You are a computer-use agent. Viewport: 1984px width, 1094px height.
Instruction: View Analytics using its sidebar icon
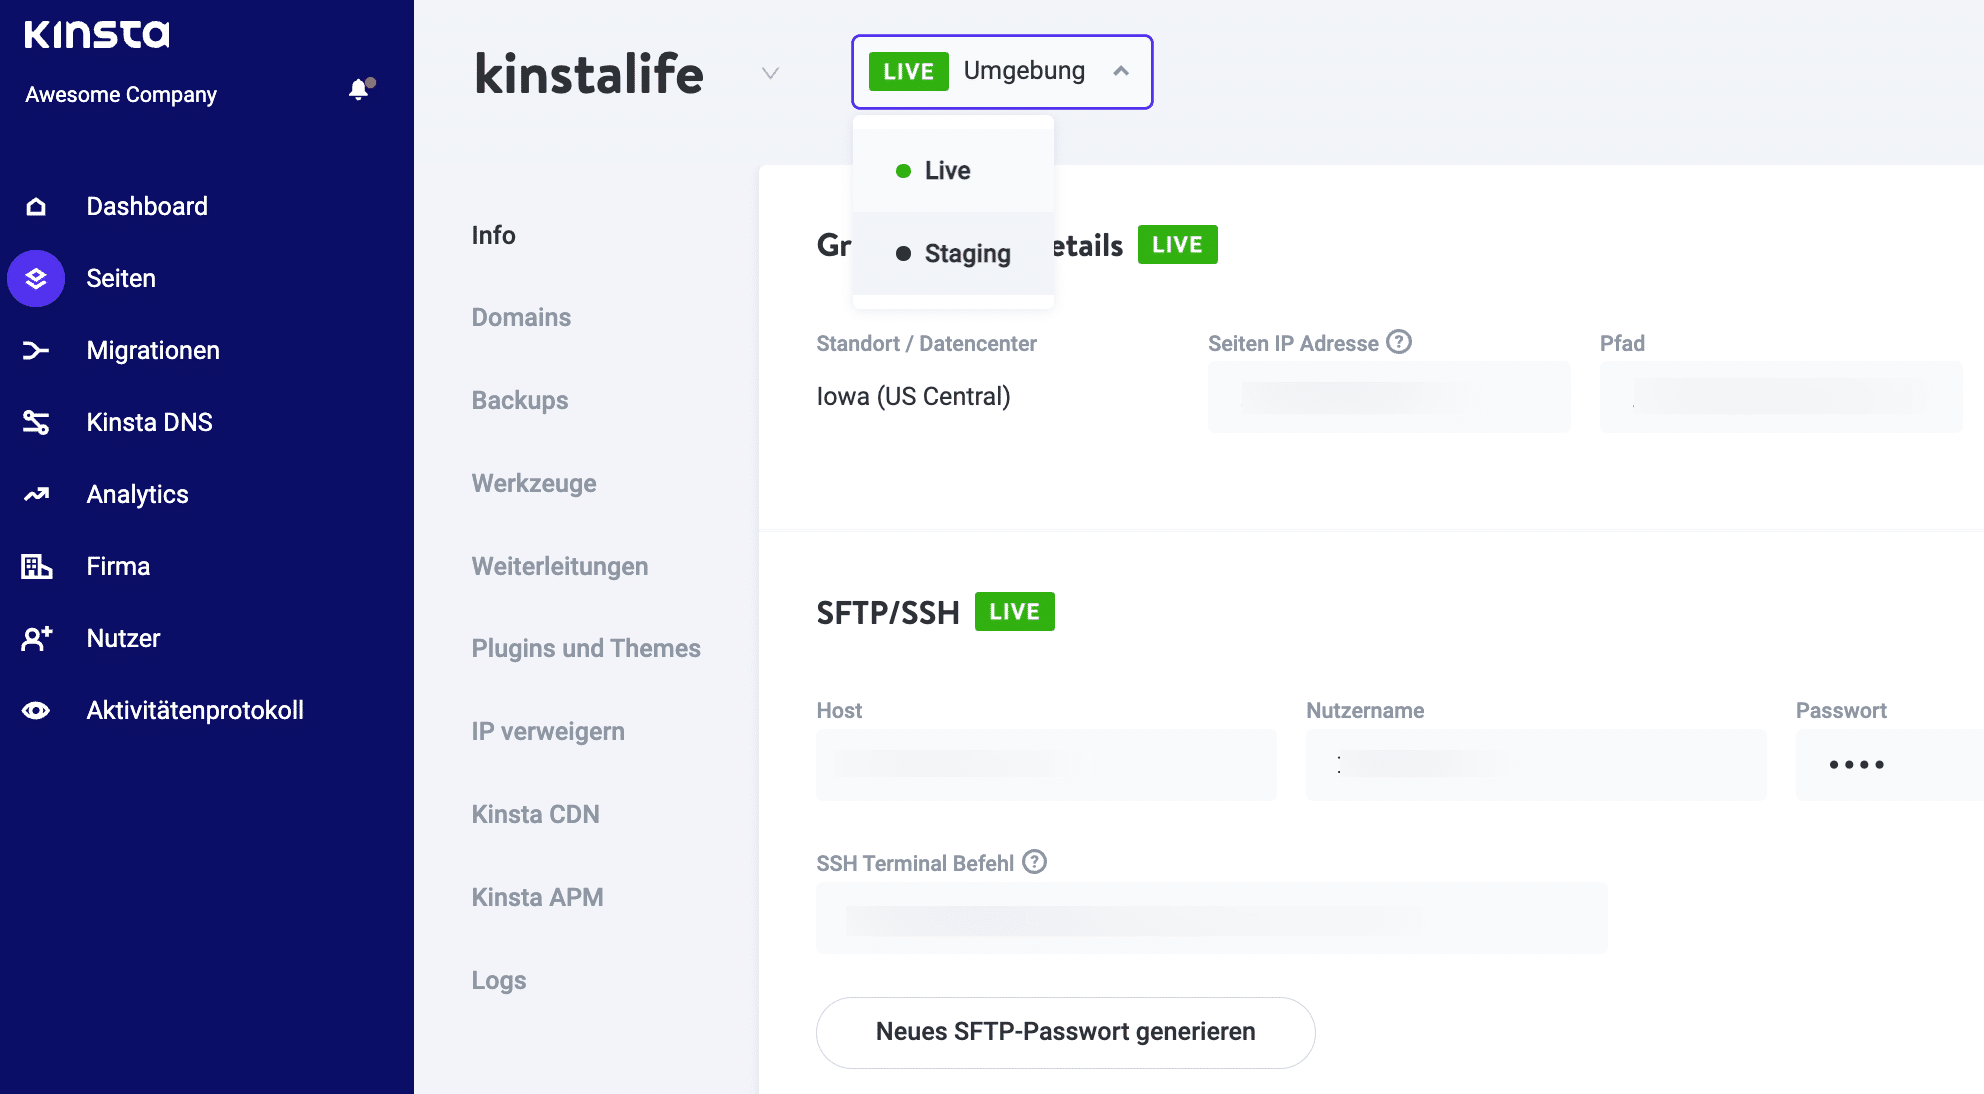(36, 494)
